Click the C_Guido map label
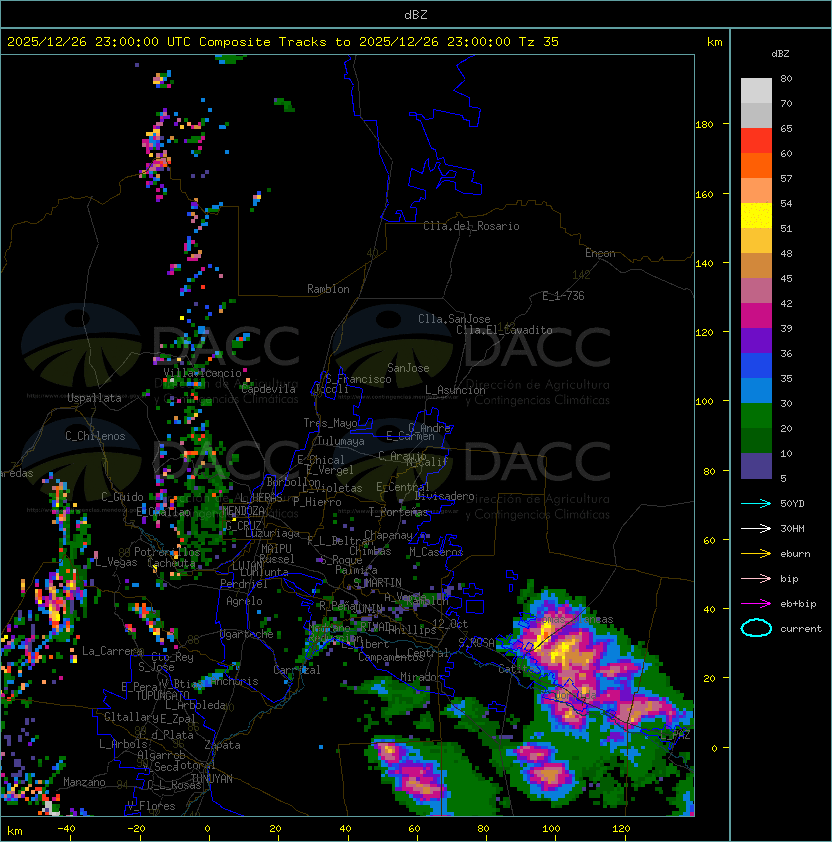This screenshot has width=832, height=842. 122,497
